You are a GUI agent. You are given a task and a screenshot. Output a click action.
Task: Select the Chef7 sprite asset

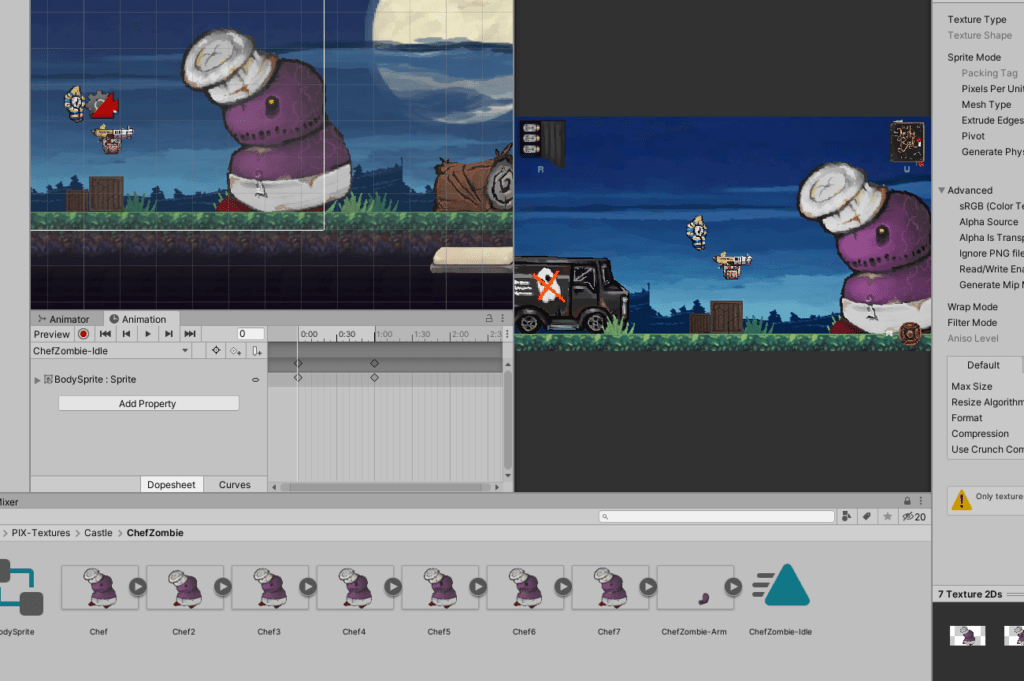click(x=609, y=588)
